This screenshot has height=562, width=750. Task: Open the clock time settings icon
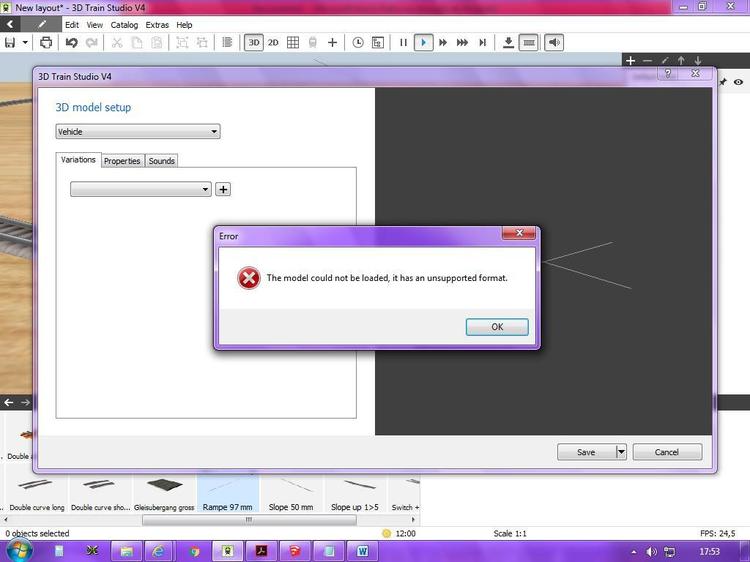click(x=358, y=43)
